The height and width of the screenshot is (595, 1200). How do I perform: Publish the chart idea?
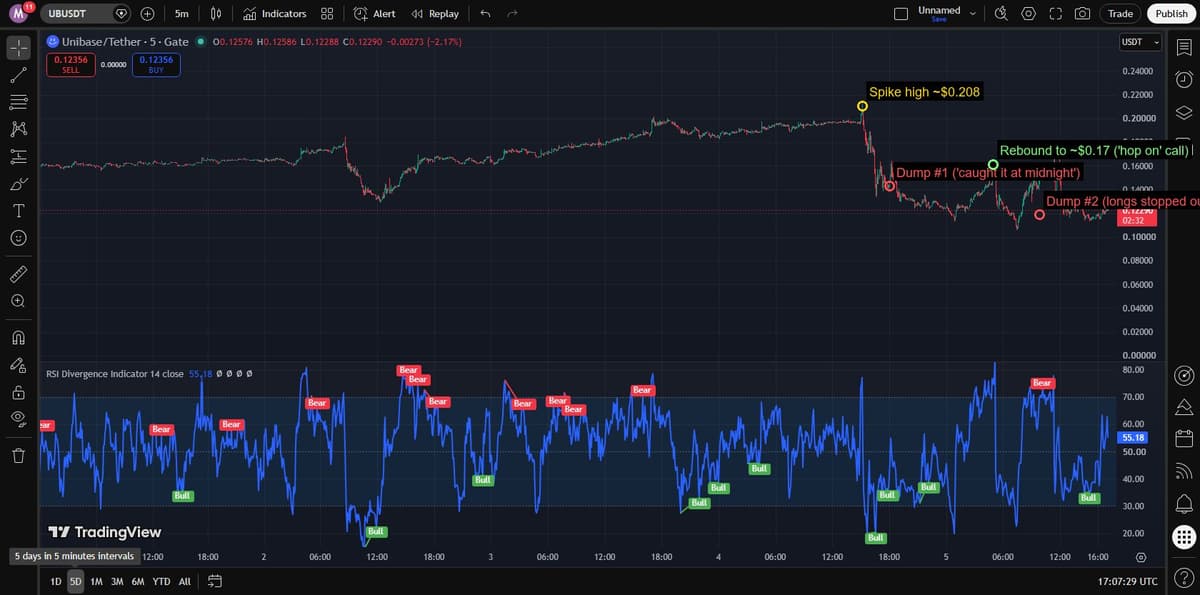pos(1171,14)
